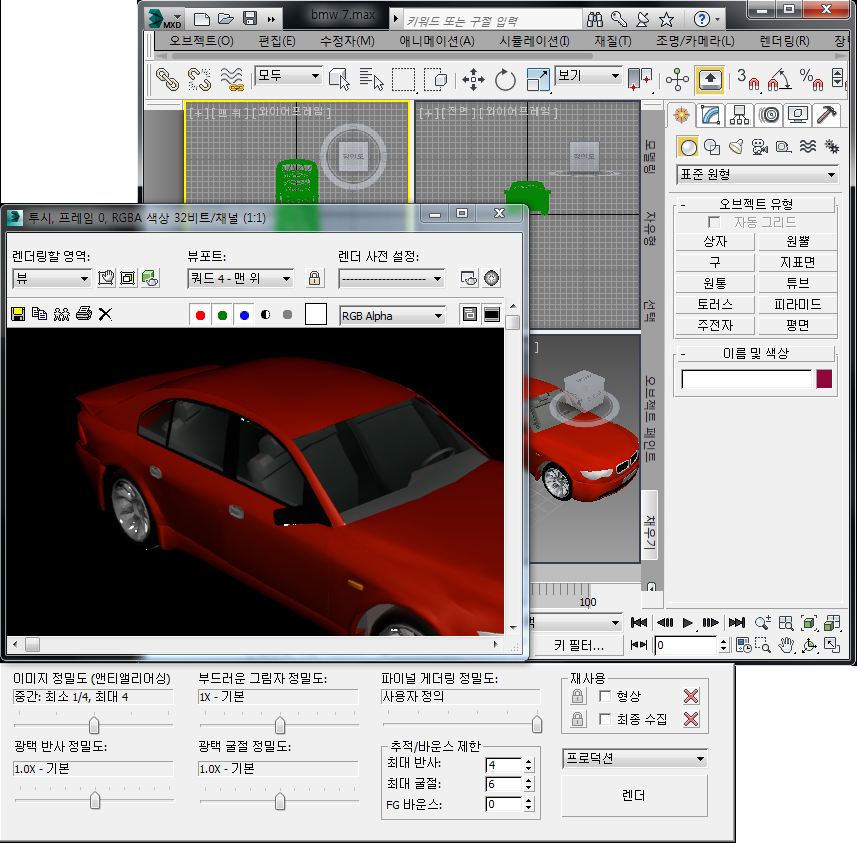Screen dimensions: 857x843
Task: Toggle the monochrome display button
Action: [287, 315]
